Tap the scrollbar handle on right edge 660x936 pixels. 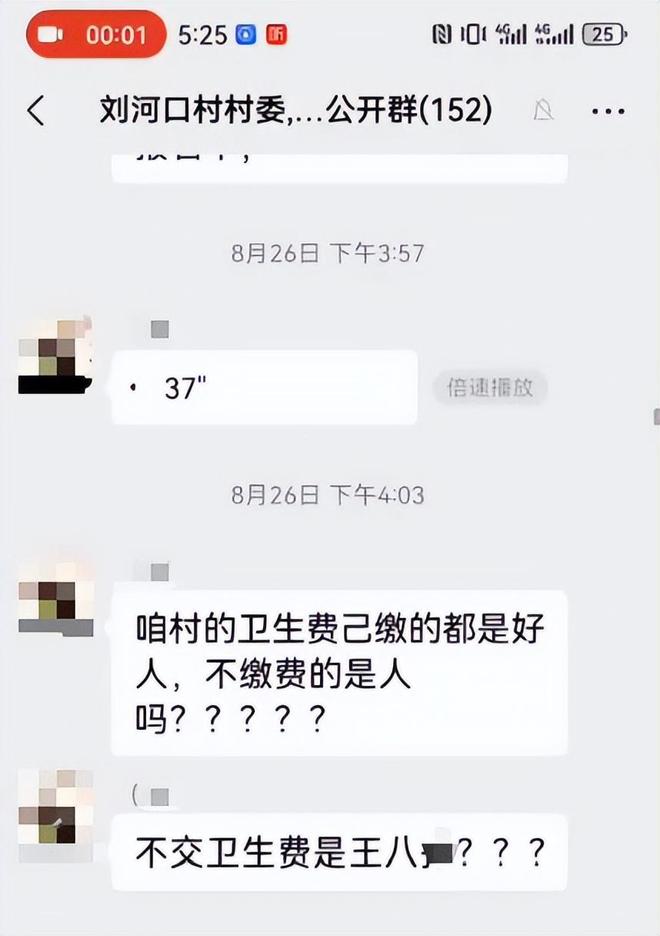pos(656,416)
